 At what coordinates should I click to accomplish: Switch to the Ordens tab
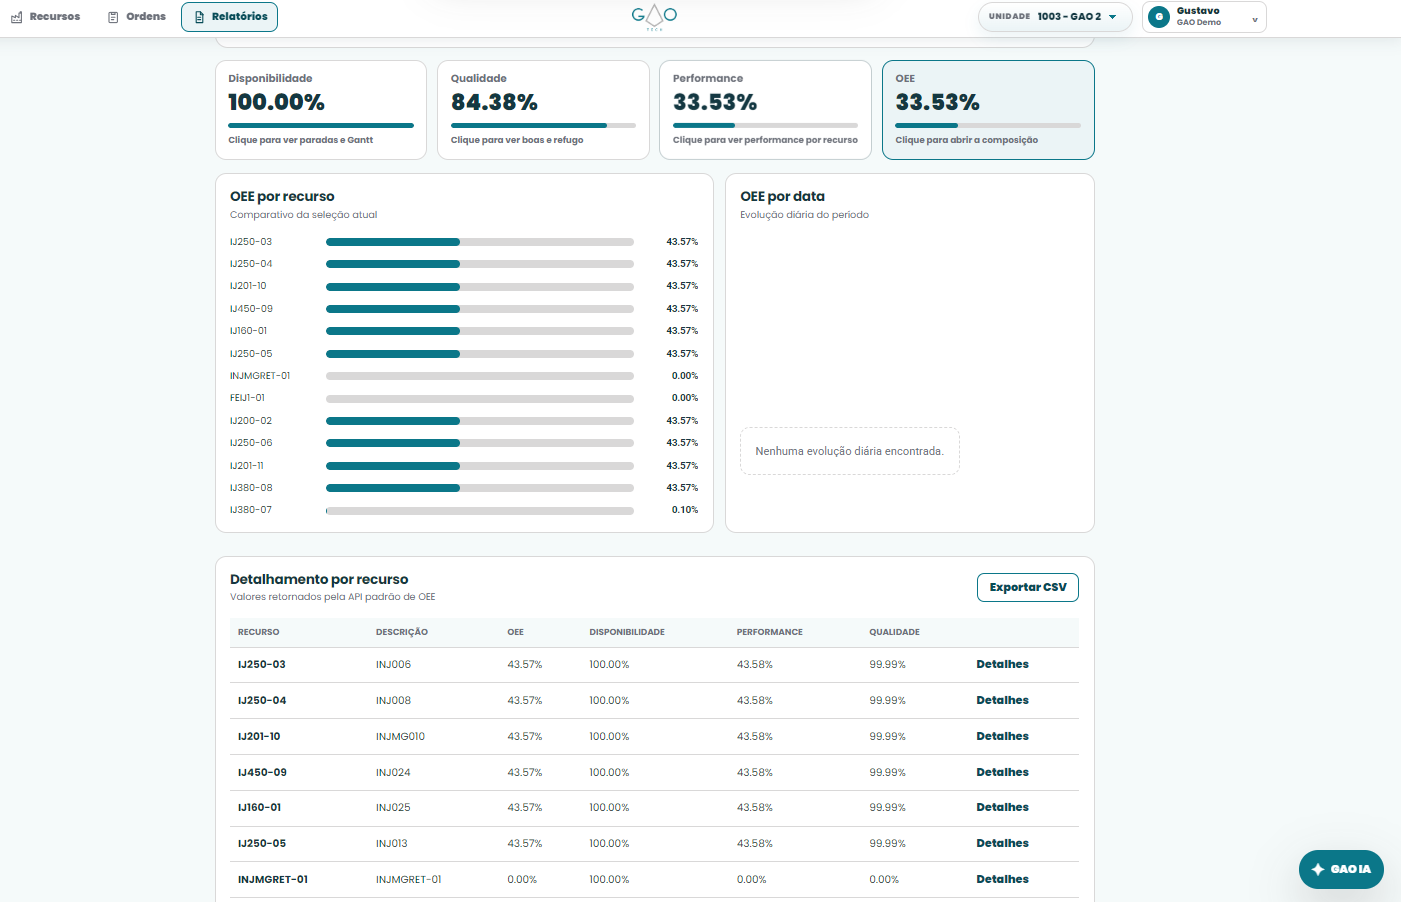pyautogui.click(x=136, y=17)
